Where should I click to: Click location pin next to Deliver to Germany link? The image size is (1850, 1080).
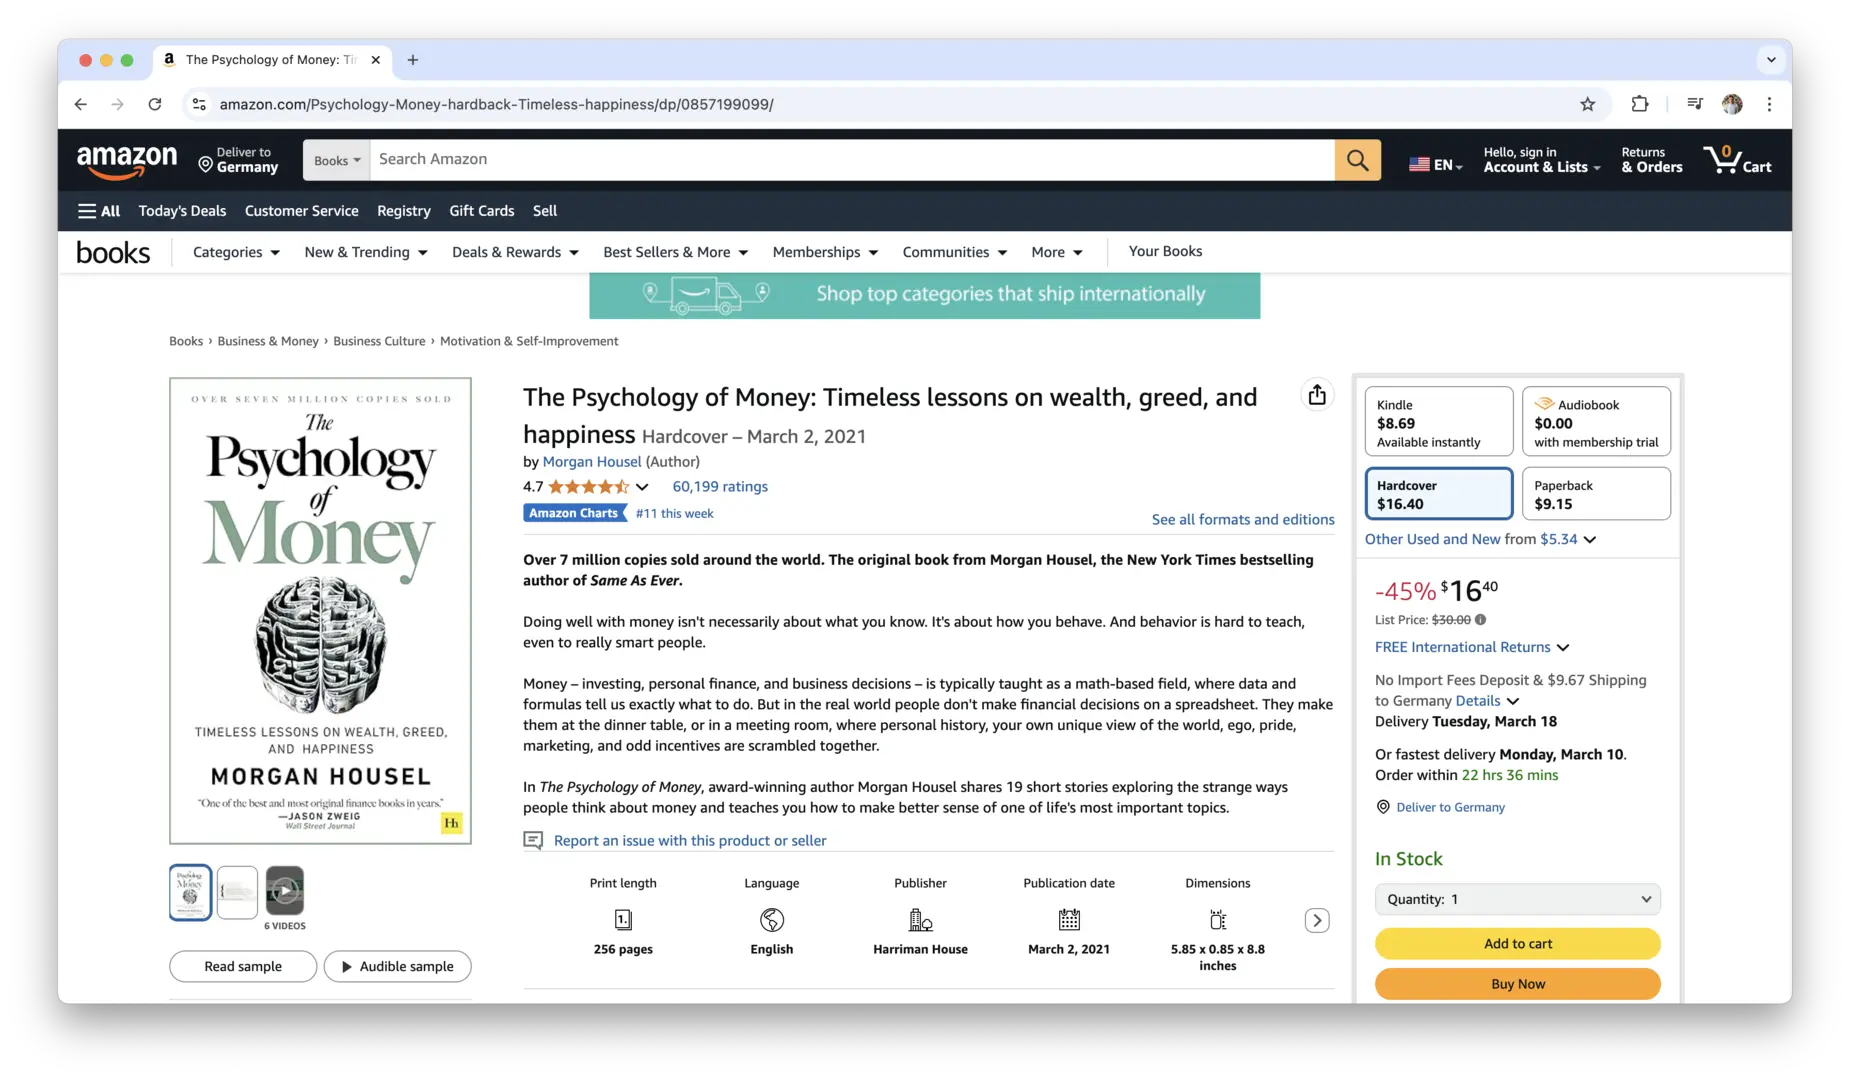(1383, 807)
